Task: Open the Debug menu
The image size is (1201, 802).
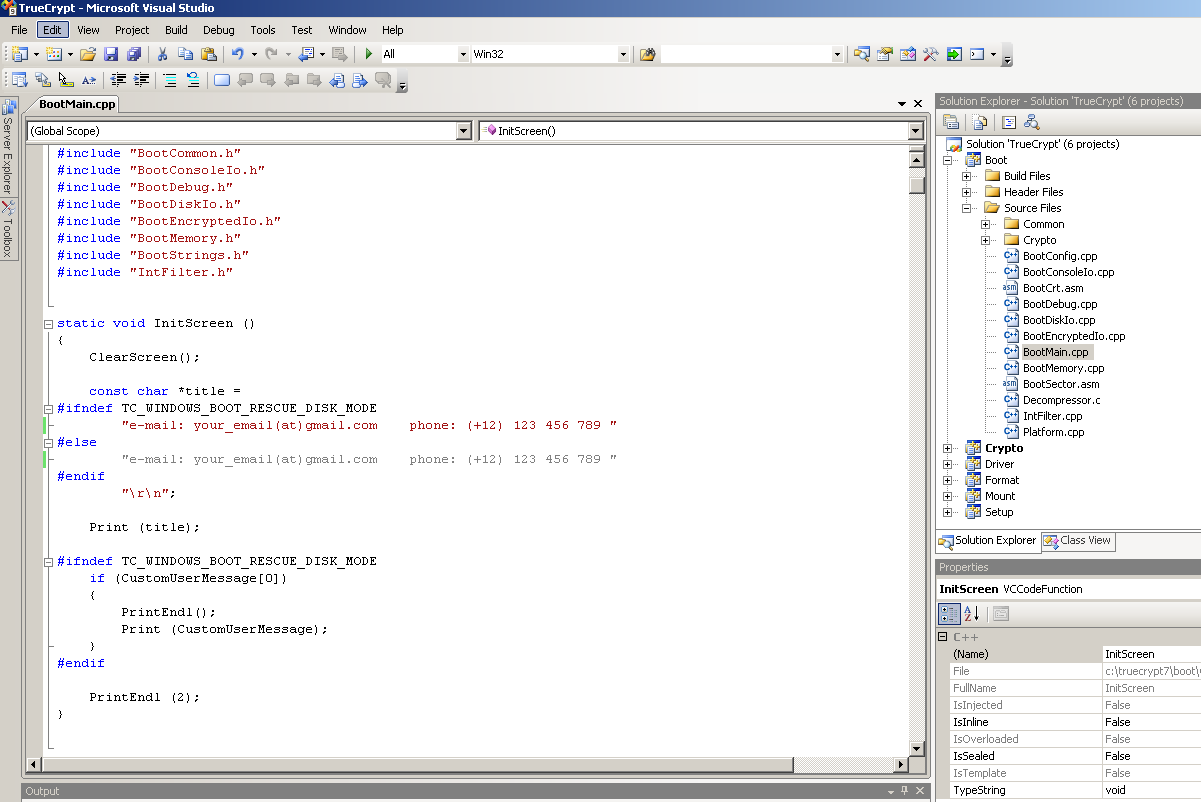Action: 219,30
